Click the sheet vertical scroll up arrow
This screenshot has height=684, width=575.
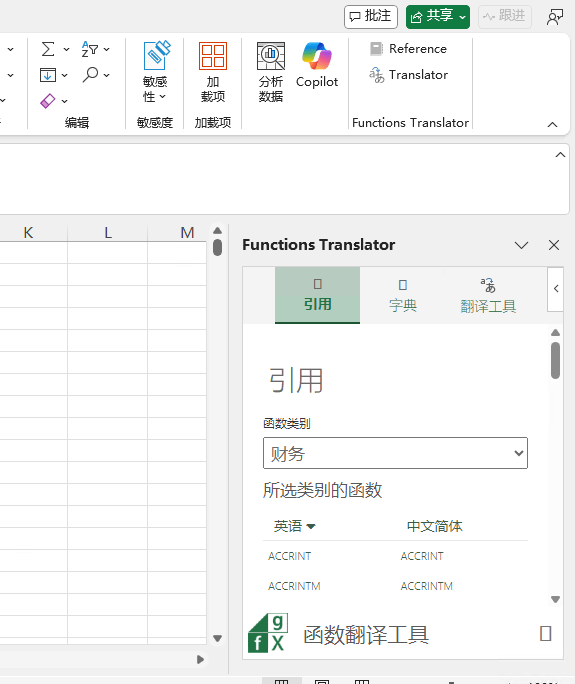(x=217, y=230)
